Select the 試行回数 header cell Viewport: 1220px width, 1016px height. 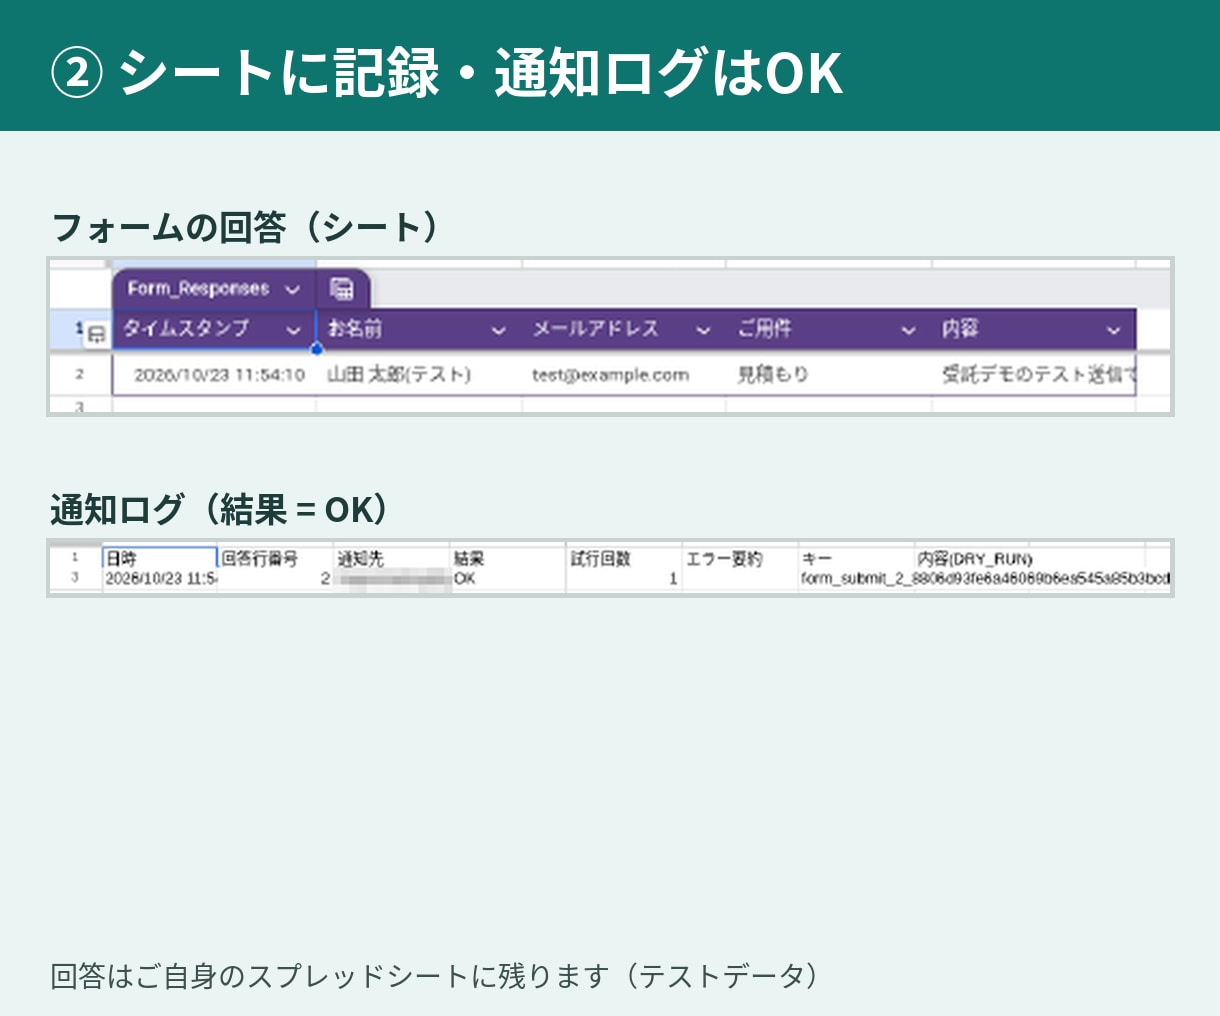coord(624,558)
